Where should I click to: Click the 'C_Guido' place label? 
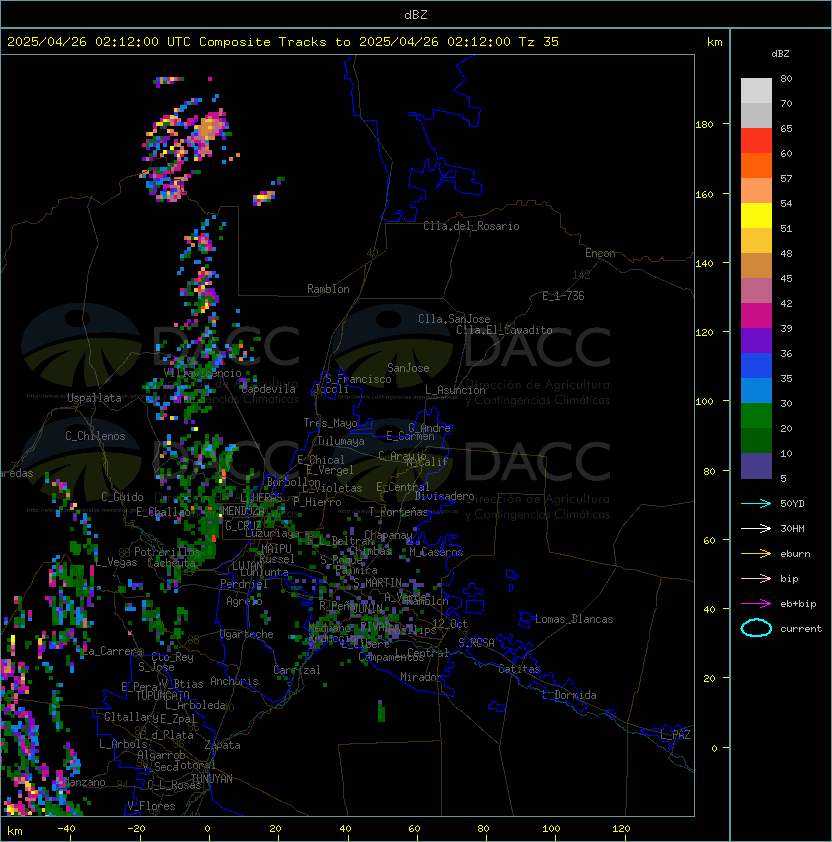pyautogui.click(x=122, y=497)
